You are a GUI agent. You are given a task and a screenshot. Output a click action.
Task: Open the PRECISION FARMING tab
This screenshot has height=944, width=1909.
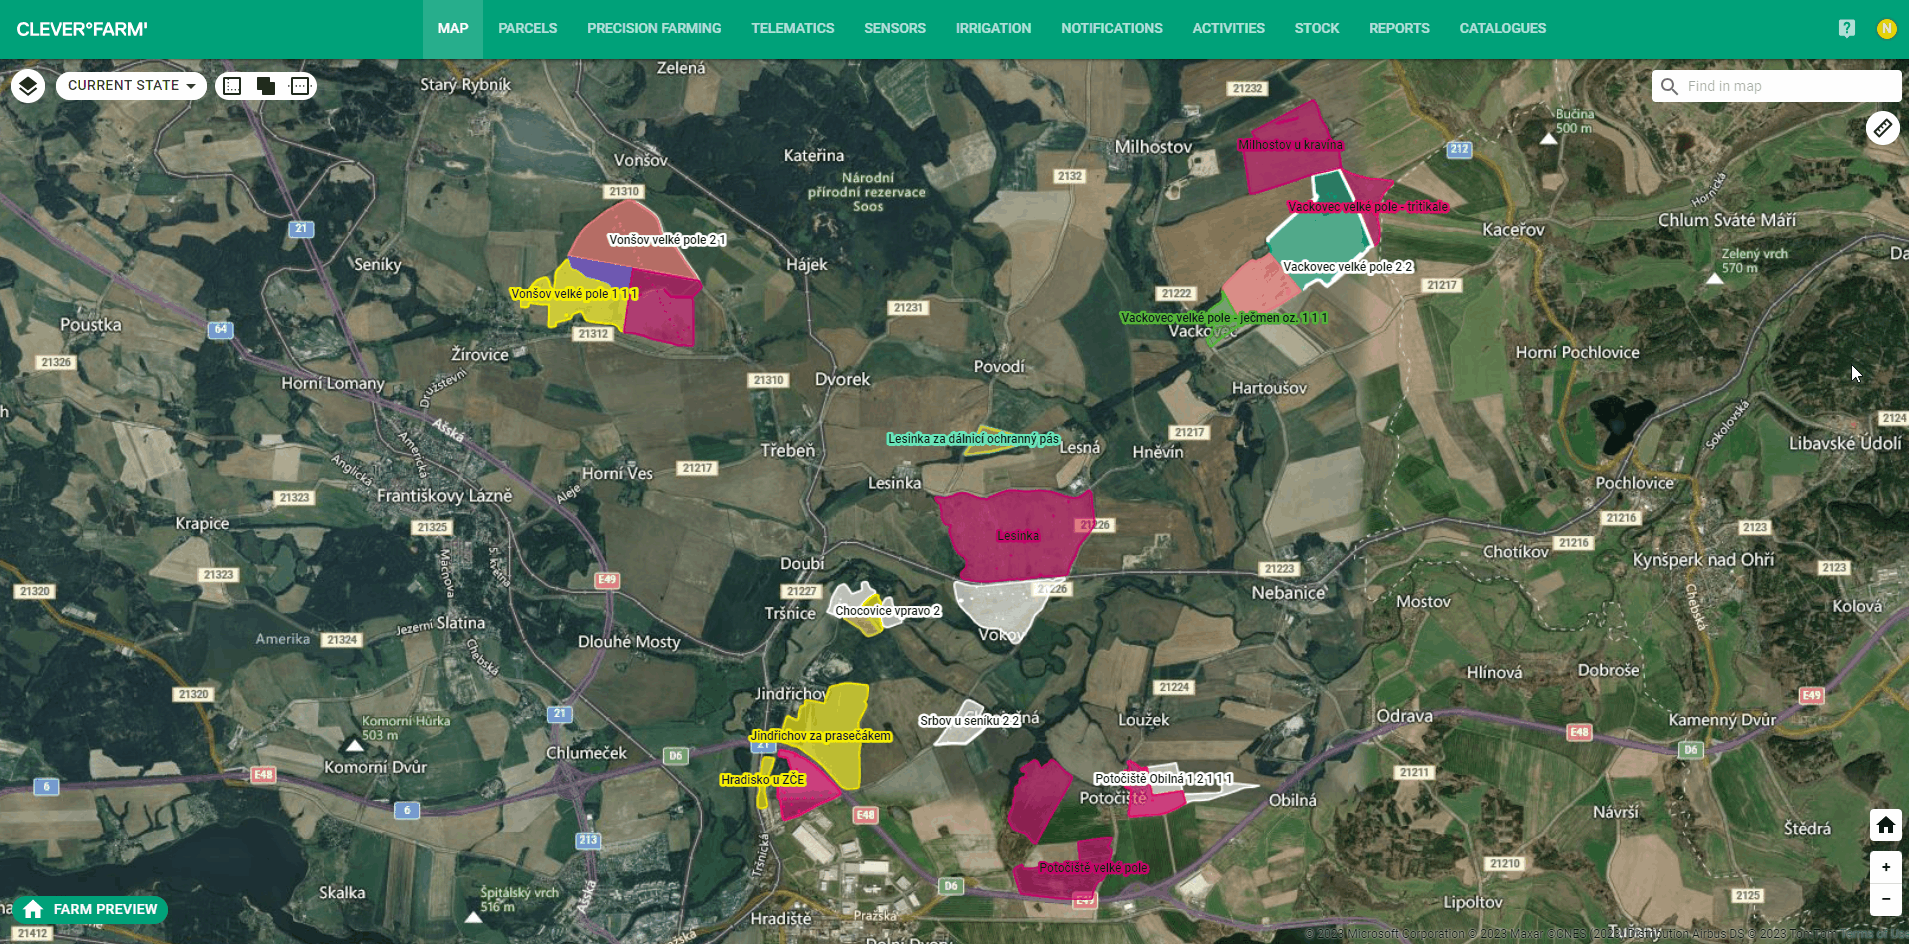click(654, 29)
